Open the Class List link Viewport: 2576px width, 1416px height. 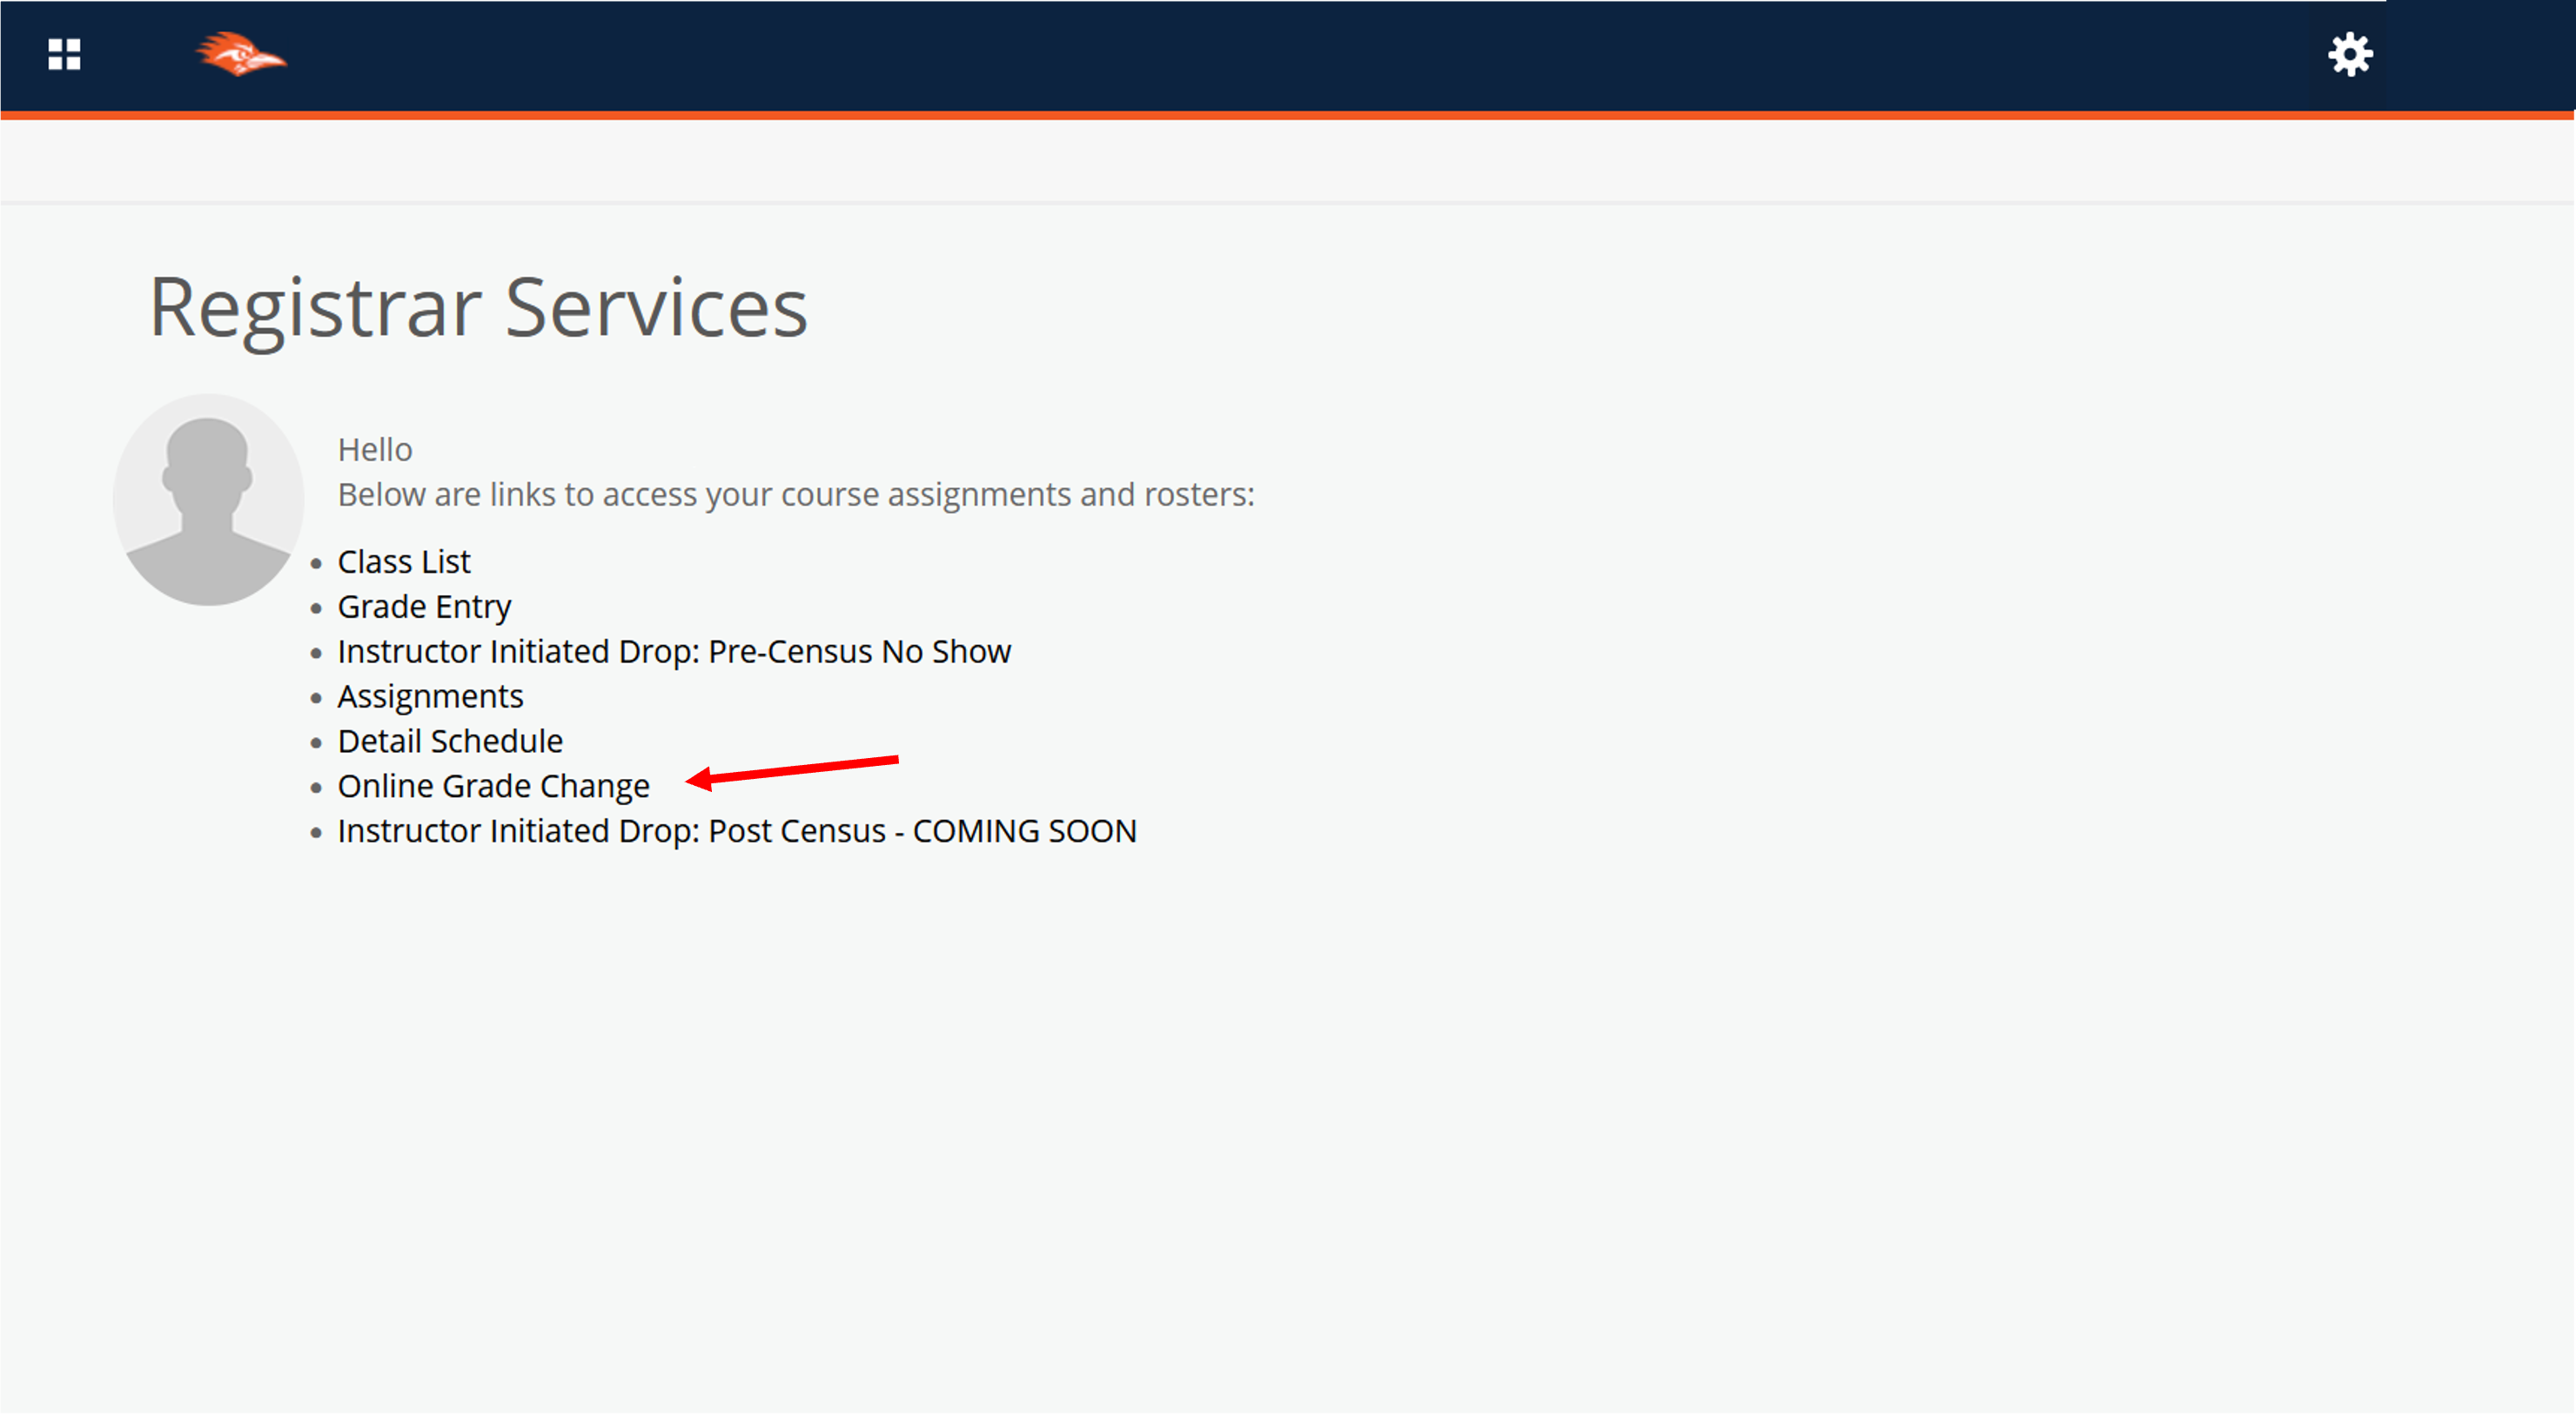click(x=403, y=562)
